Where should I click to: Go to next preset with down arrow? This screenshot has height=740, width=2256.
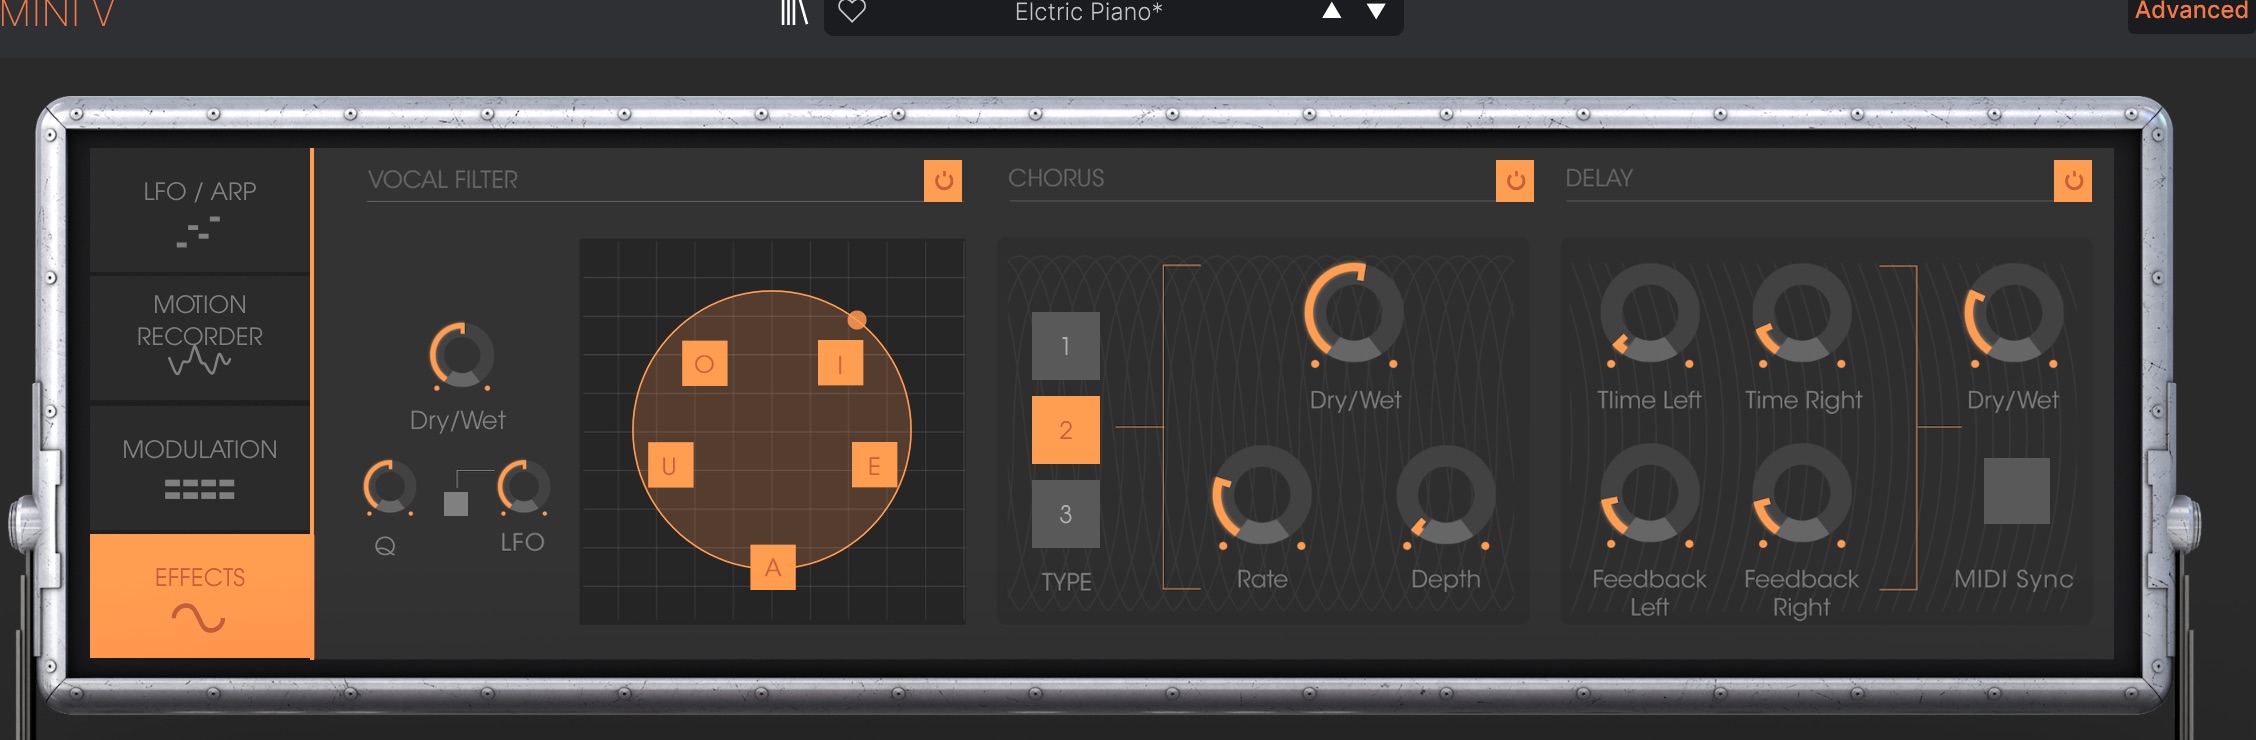coord(1377,12)
